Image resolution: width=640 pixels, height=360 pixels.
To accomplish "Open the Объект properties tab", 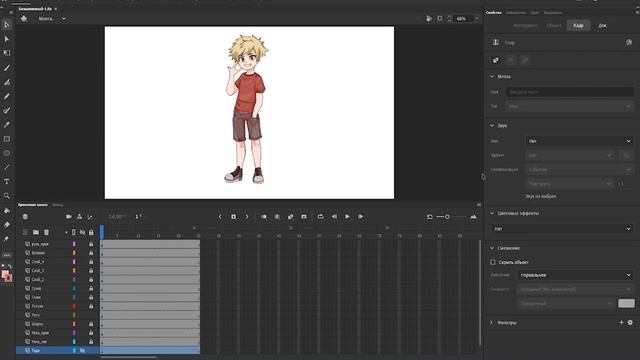I will tap(554, 25).
